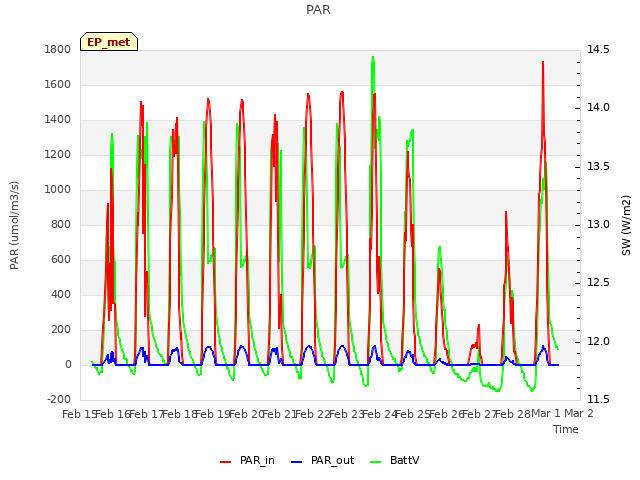Image resolution: width=640 pixels, height=480 pixels.
Task: Click the -200 left axis tick
Action: 59,400
